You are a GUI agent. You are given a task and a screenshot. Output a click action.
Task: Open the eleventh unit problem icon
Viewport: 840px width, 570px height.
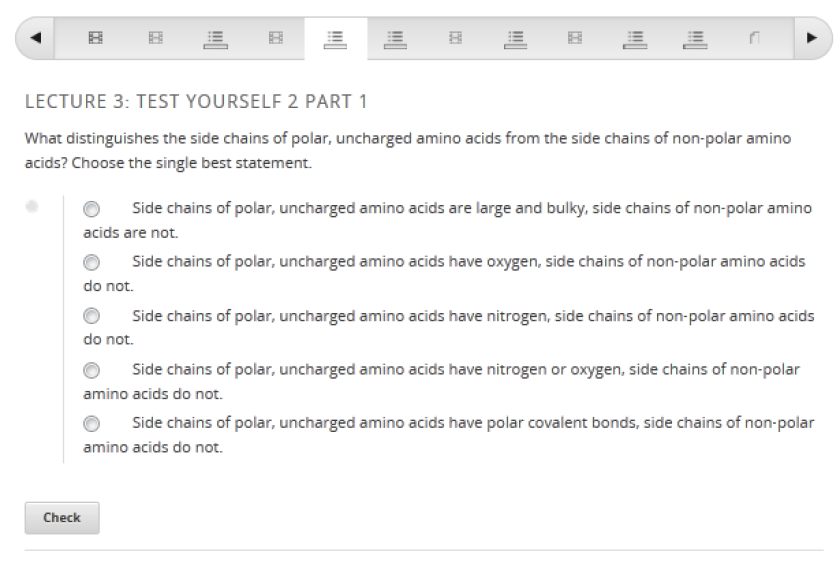pos(694,39)
